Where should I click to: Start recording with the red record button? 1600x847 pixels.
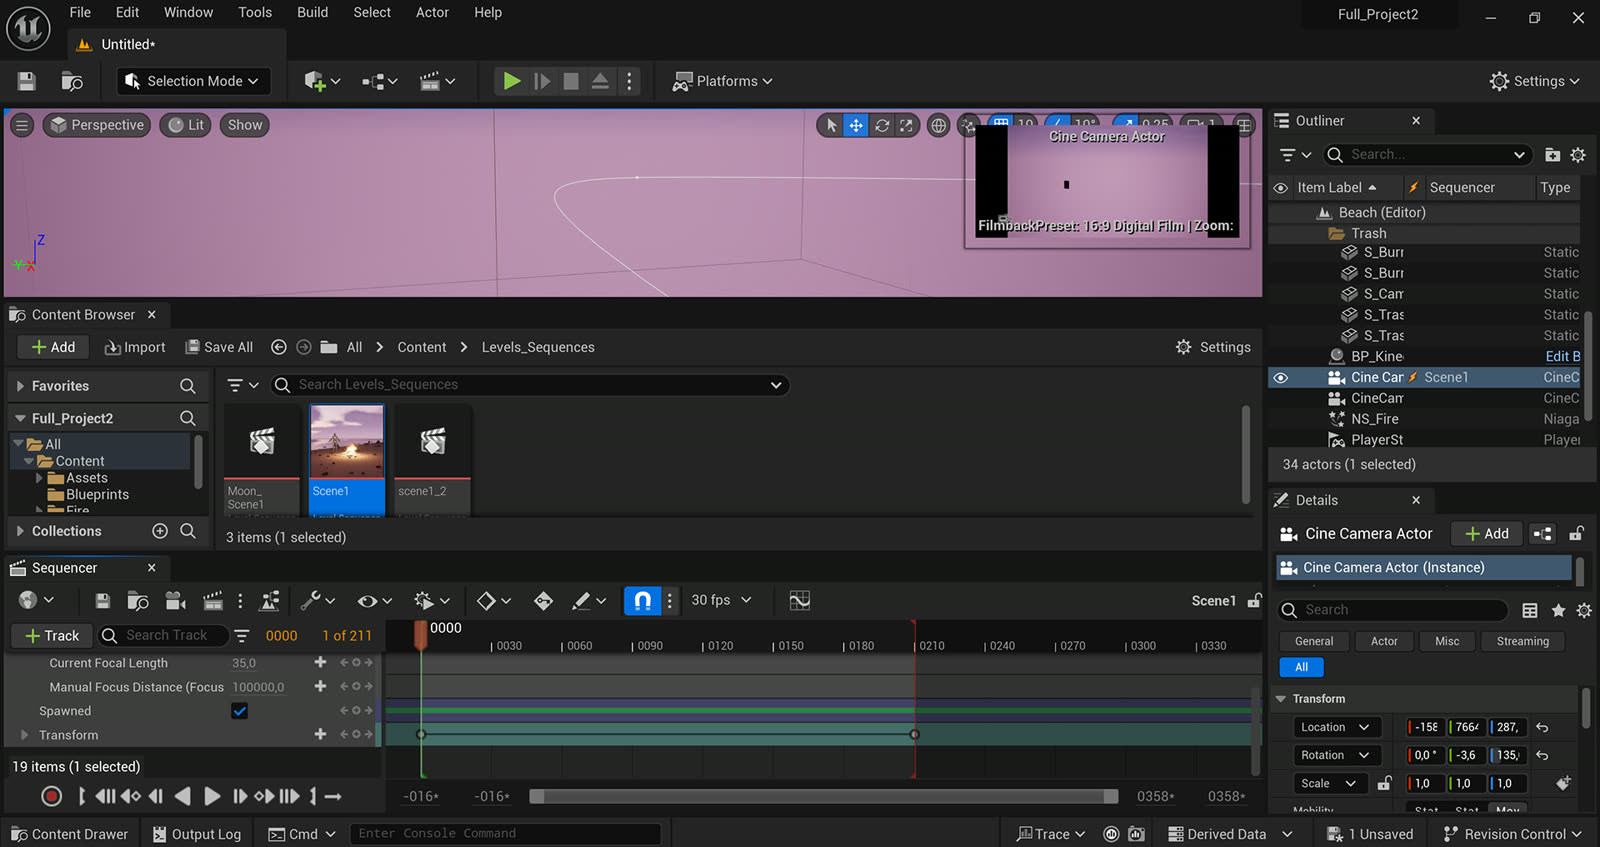(x=51, y=796)
